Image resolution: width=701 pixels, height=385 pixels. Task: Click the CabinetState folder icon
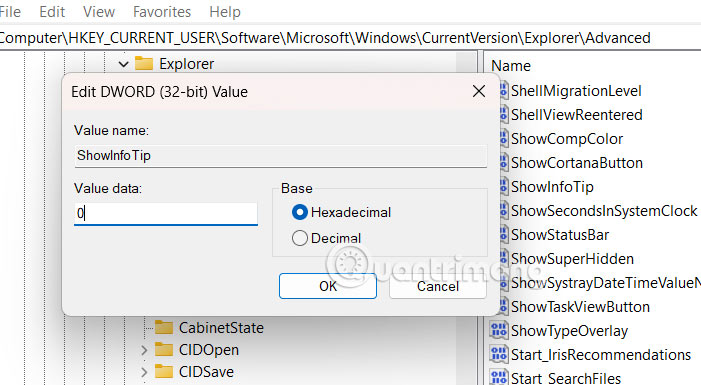pos(164,328)
